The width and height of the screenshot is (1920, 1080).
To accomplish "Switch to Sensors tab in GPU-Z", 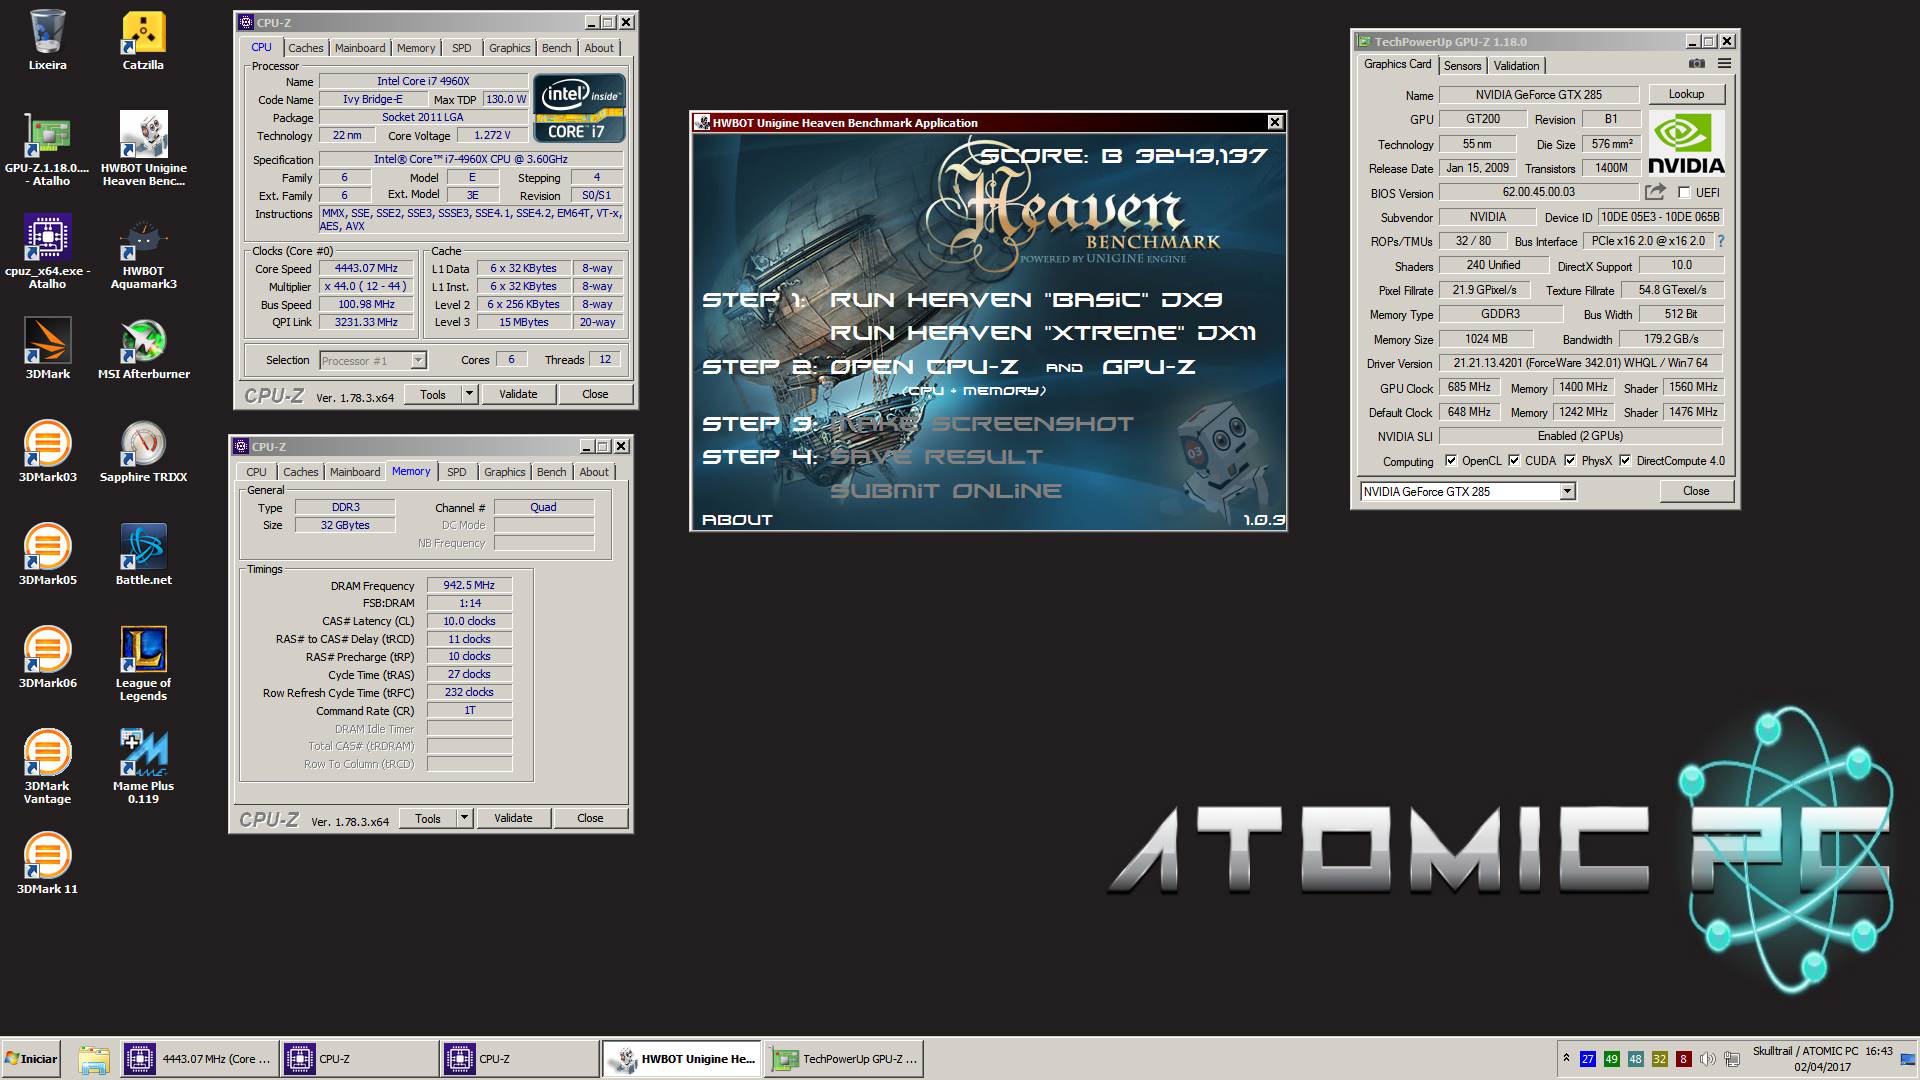I will click(x=1462, y=66).
